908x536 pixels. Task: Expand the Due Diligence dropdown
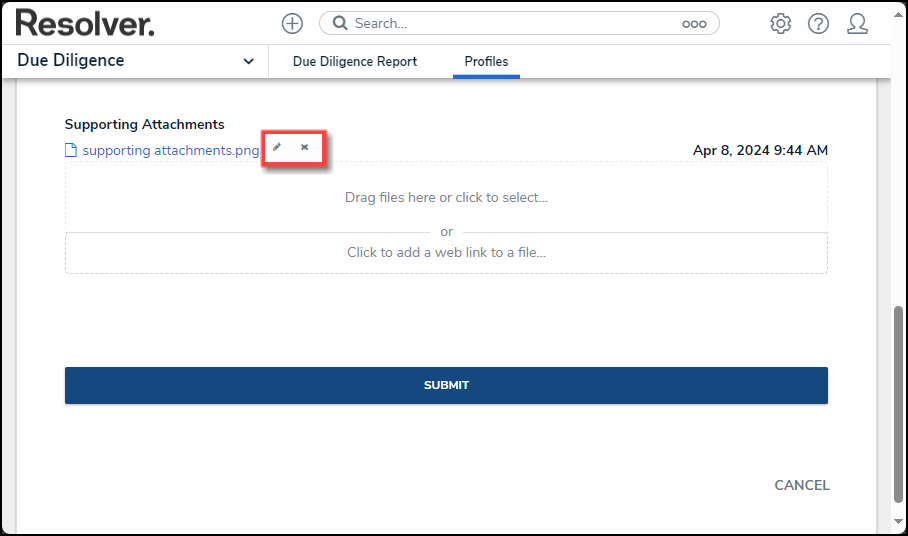coord(136,61)
